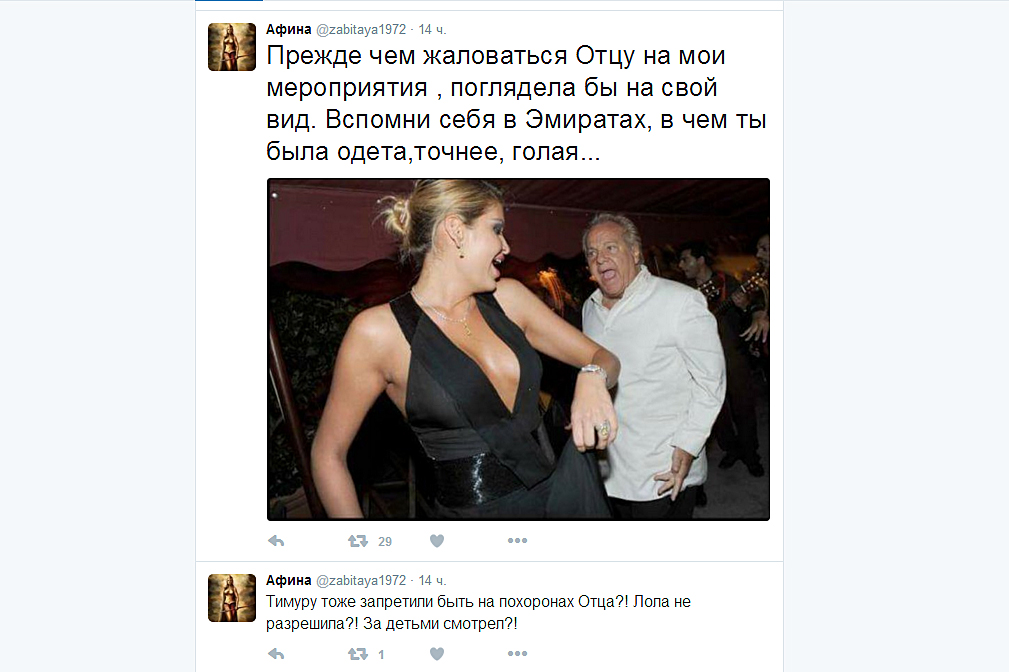Open @zabitaya1972 handle on first tweet

[361, 30]
